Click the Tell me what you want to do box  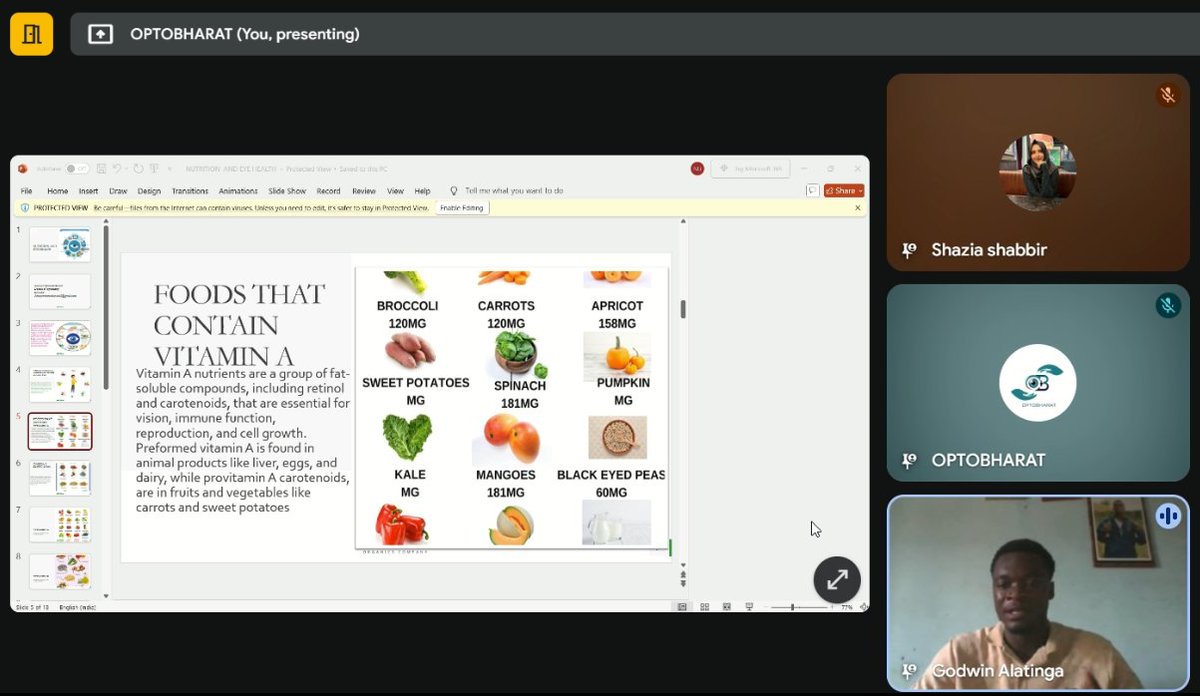coord(514,191)
